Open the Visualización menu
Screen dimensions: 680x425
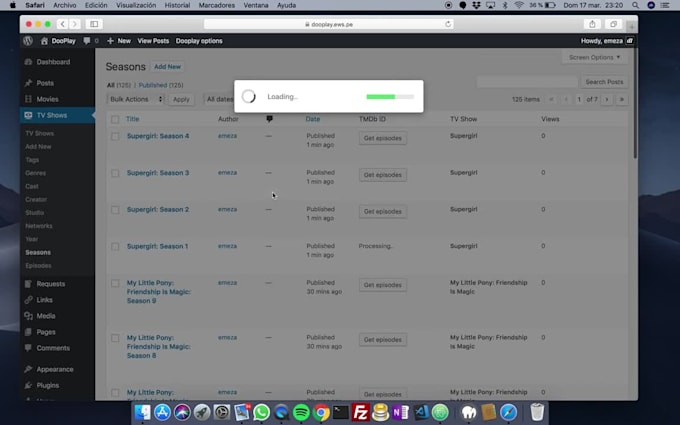point(136,5)
